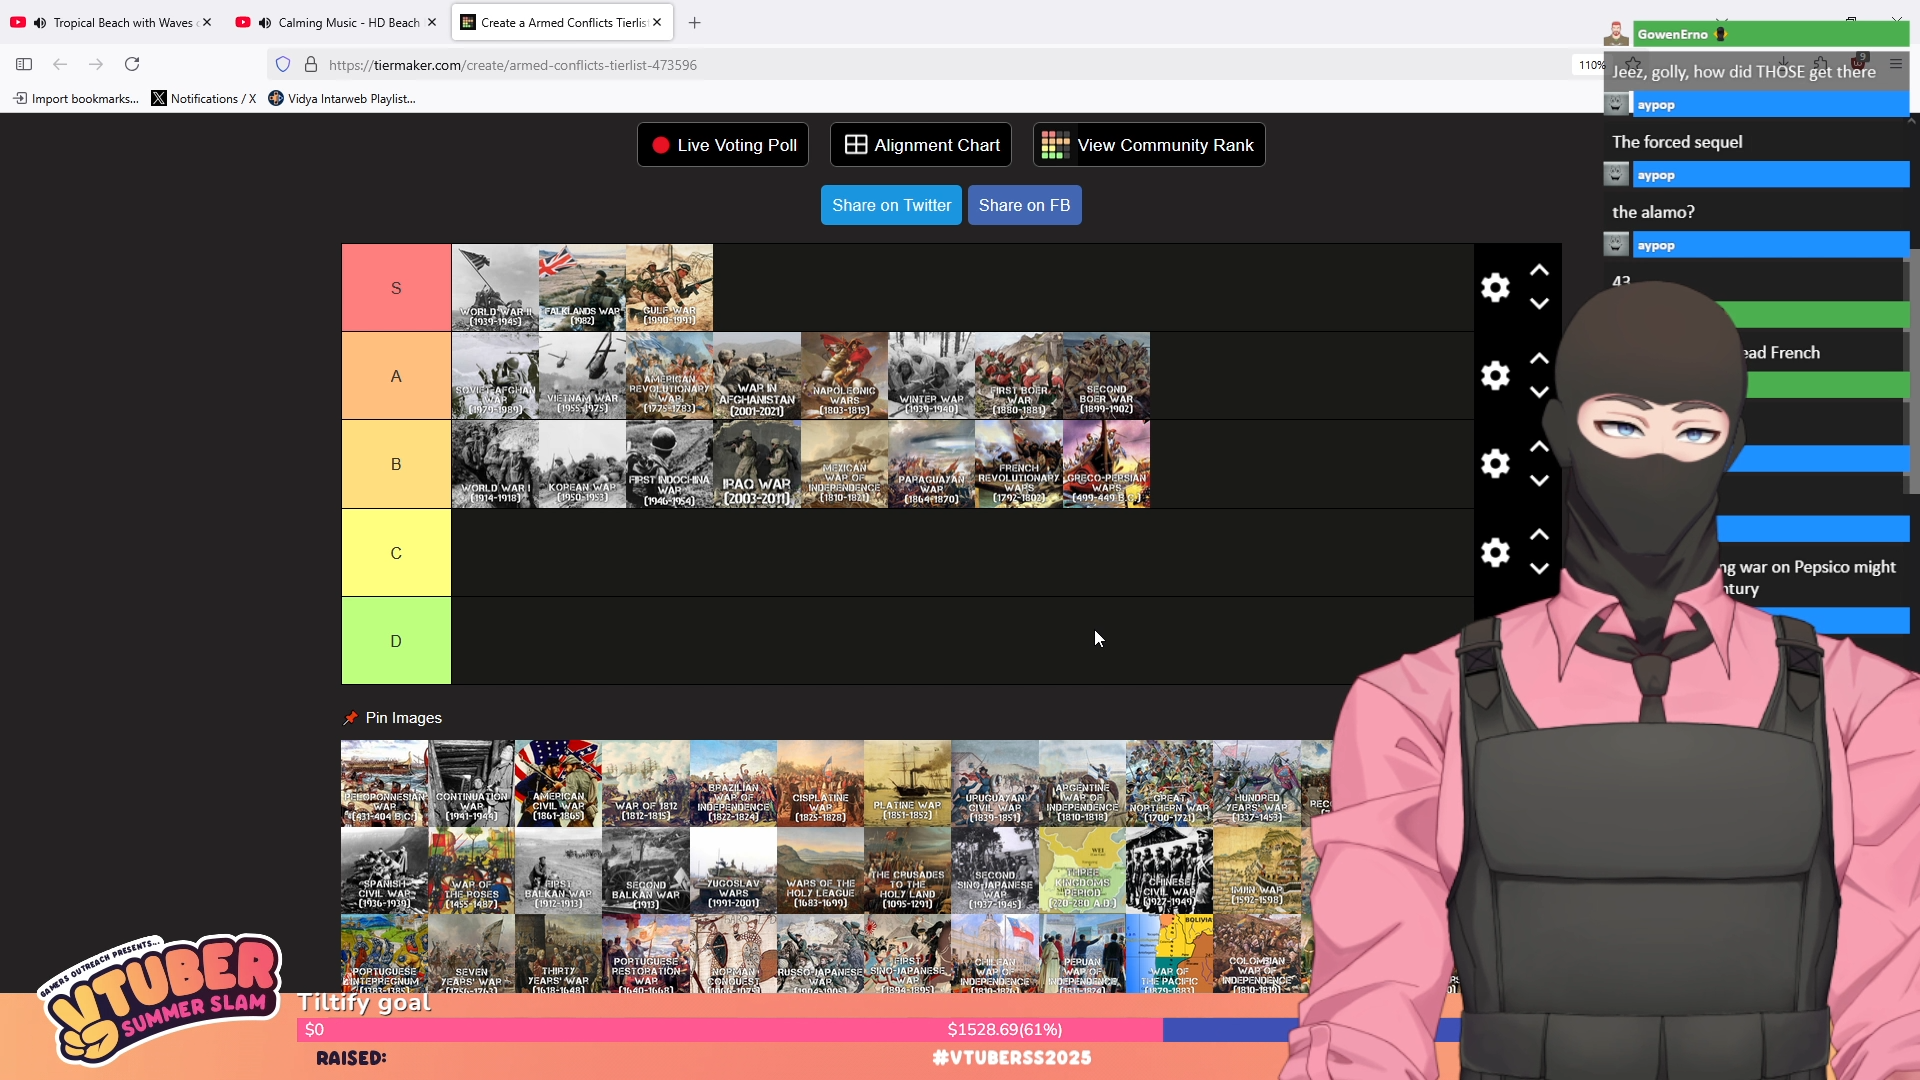Select Vietnam War image in A tier

tap(582, 376)
